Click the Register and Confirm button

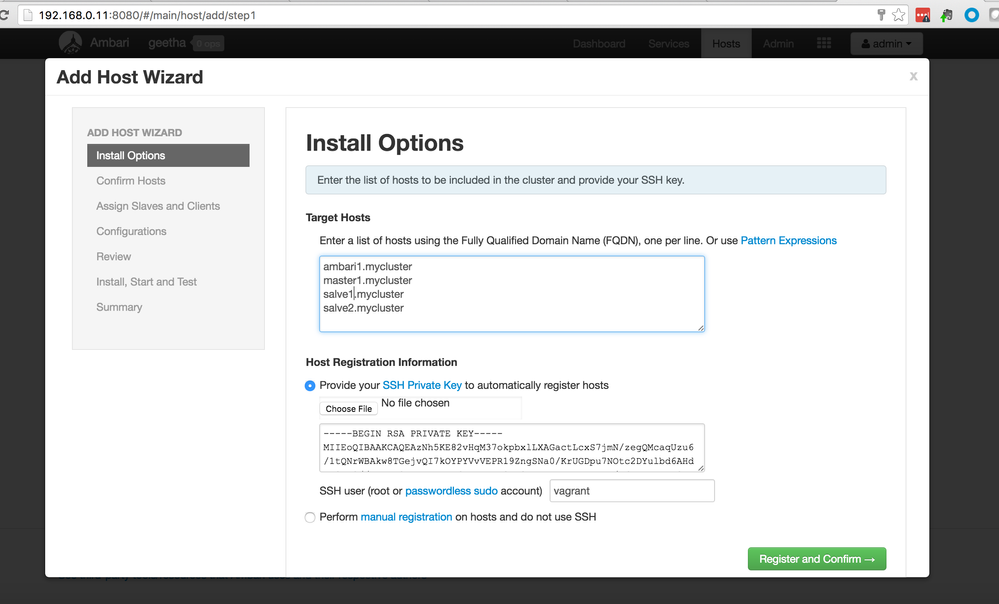[x=816, y=558]
